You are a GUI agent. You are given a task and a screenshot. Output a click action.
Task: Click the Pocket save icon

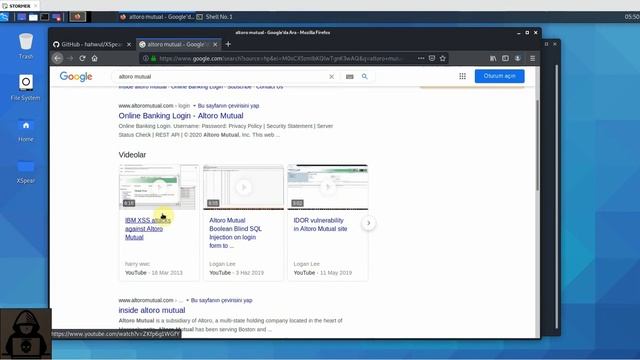coord(432,58)
